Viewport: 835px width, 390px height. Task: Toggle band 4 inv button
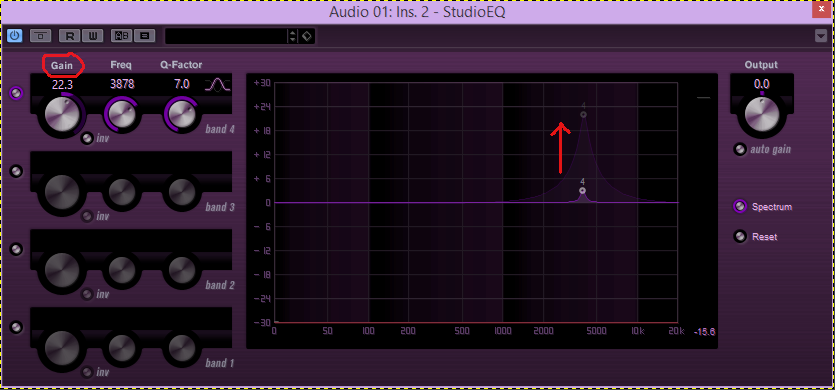(x=87, y=139)
